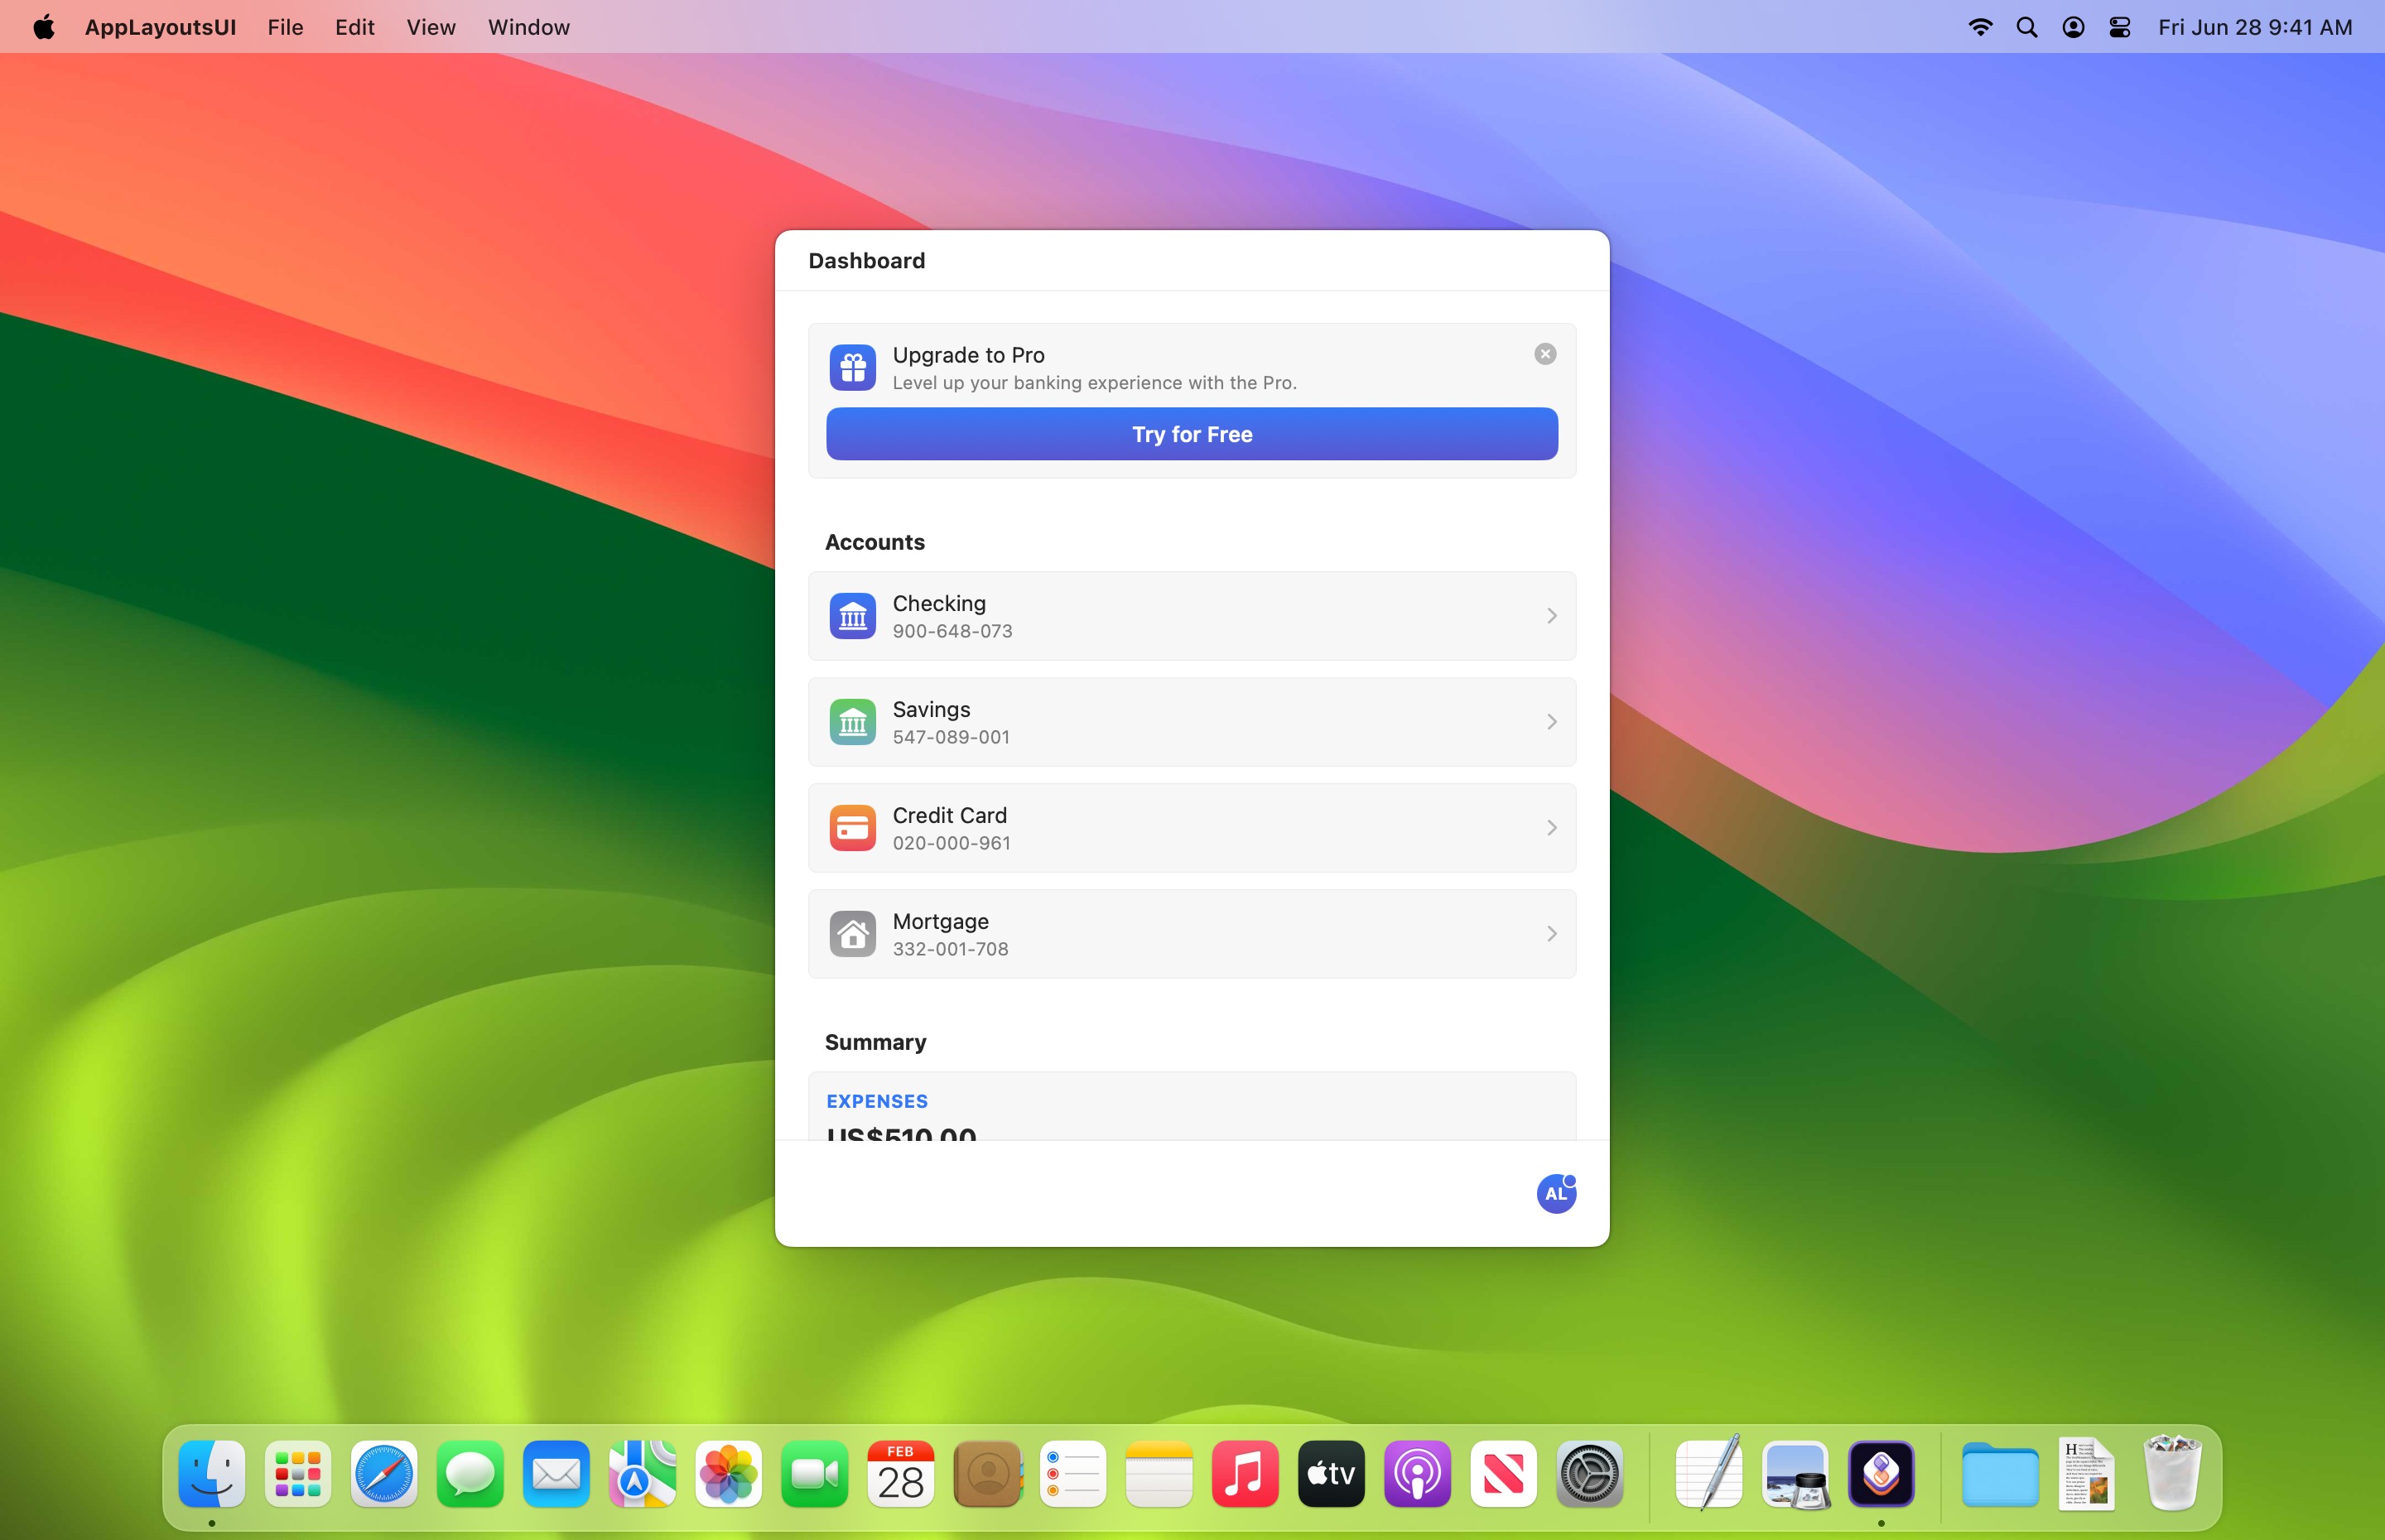
Task: Open Apple TV from the Dock
Action: click(x=1331, y=1473)
